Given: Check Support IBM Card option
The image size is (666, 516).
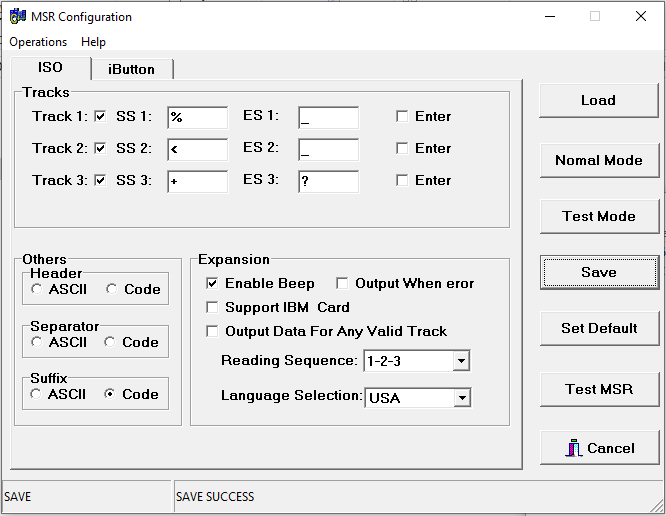Looking at the screenshot, I should click(x=212, y=307).
